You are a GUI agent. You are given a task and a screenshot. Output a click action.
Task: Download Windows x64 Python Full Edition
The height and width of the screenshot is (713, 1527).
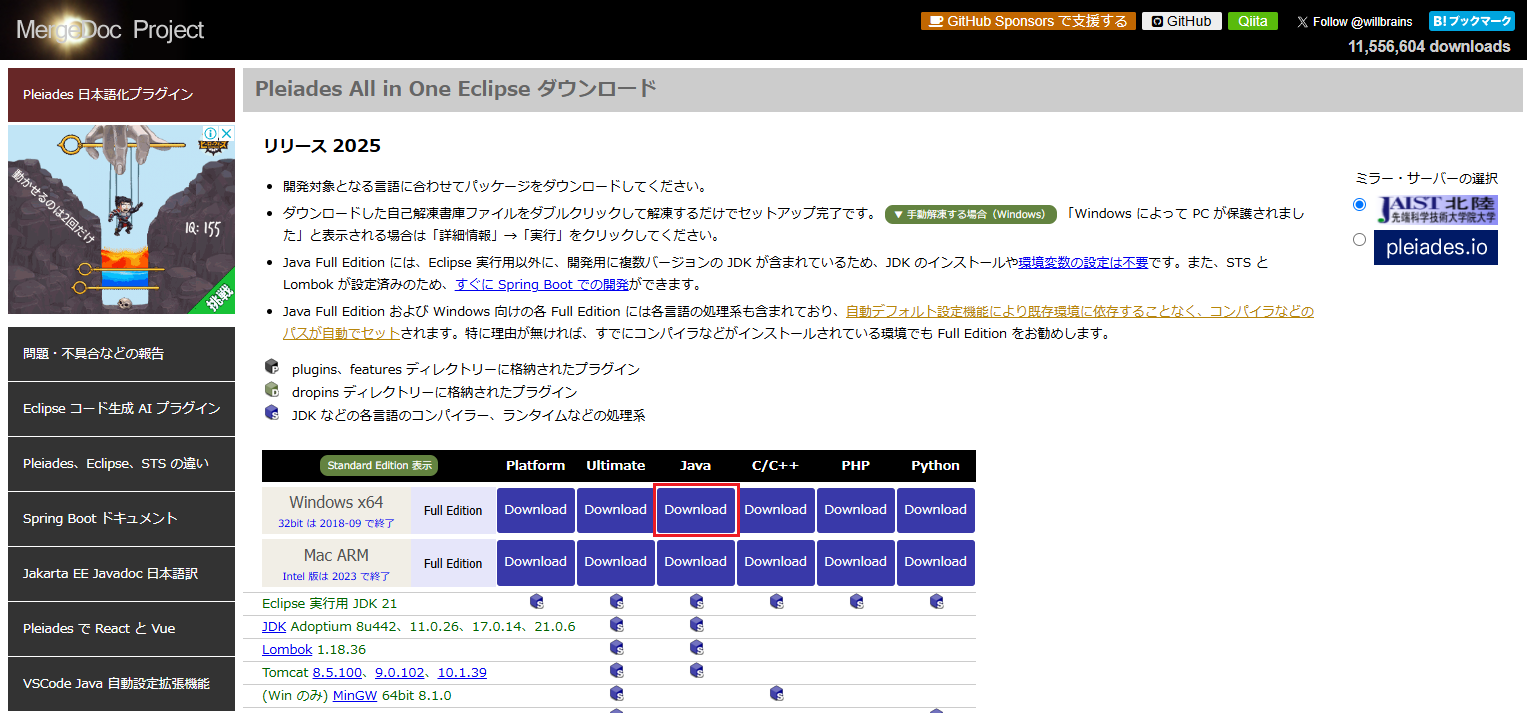click(x=936, y=511)
